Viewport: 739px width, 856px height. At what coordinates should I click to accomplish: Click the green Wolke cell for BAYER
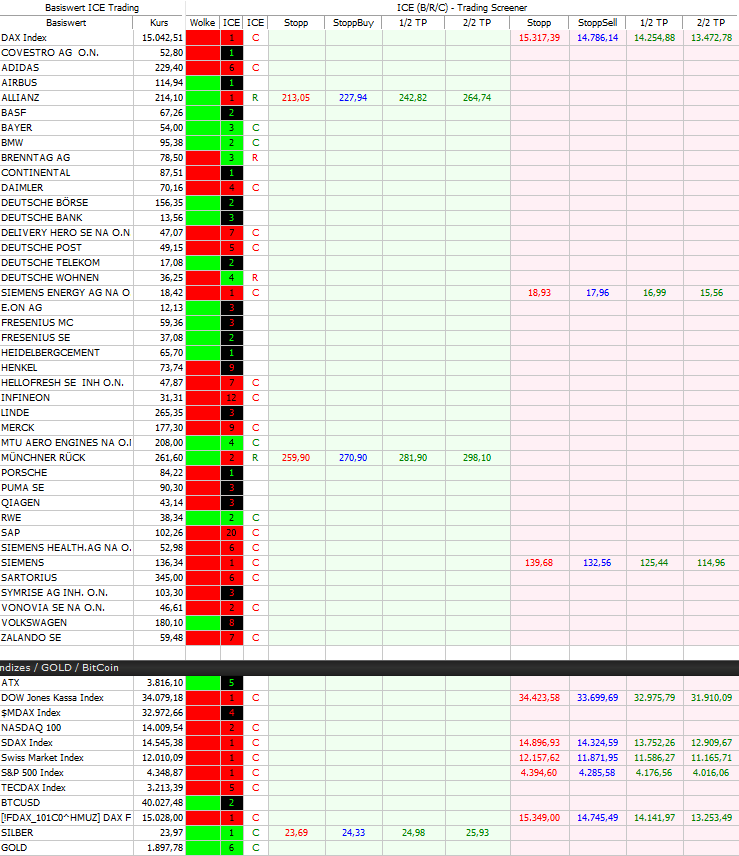tap(203, 128)
